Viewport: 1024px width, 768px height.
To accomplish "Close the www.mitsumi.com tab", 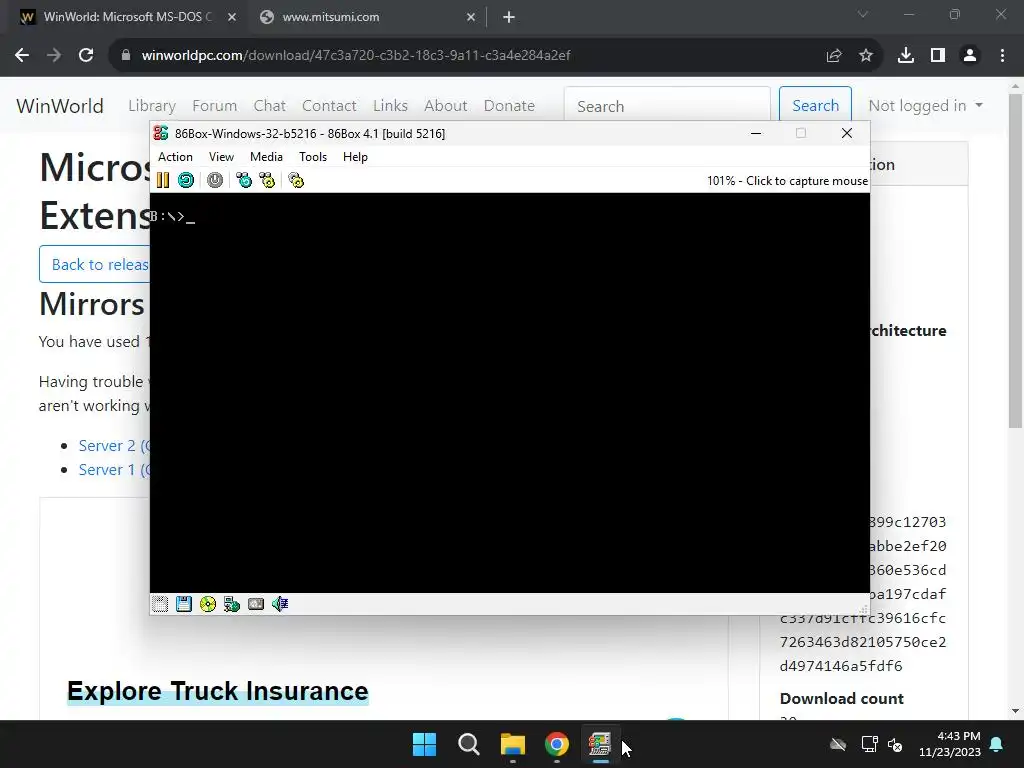I will 471,17.
